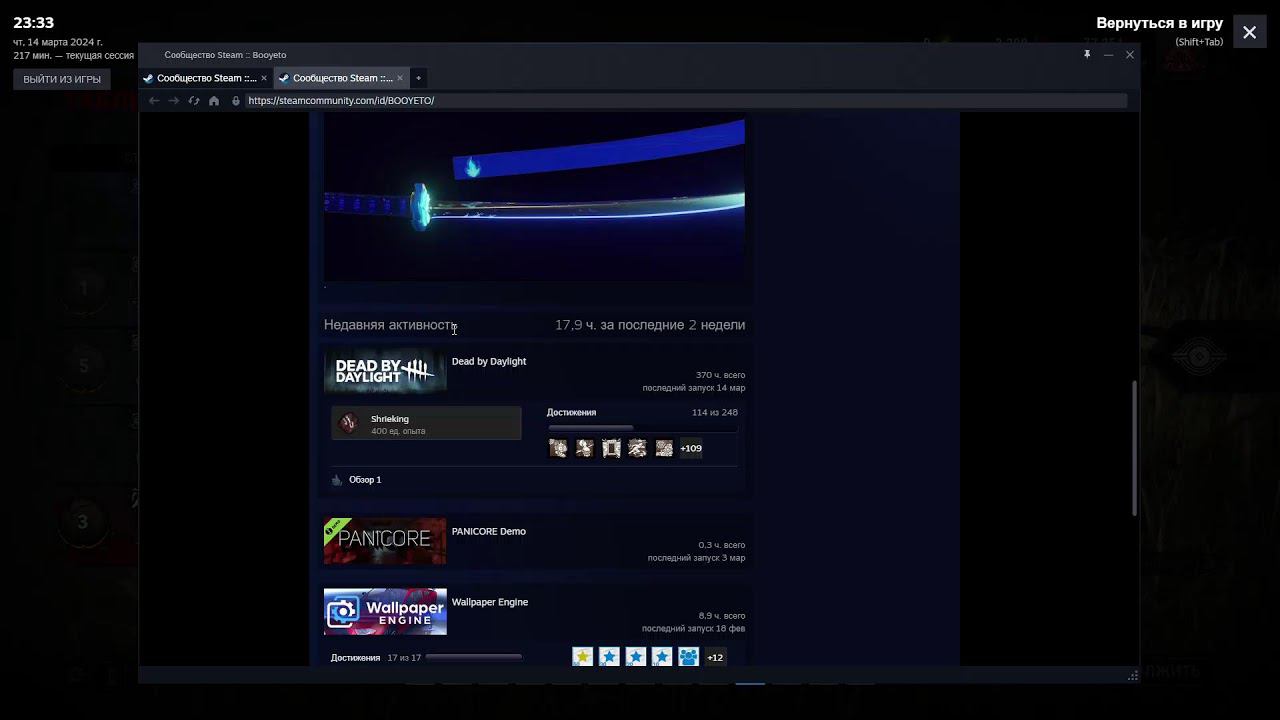Click third Dead by Daylight achievement icon
This screenshot has width=1280, height=720.
coord(611,449)
